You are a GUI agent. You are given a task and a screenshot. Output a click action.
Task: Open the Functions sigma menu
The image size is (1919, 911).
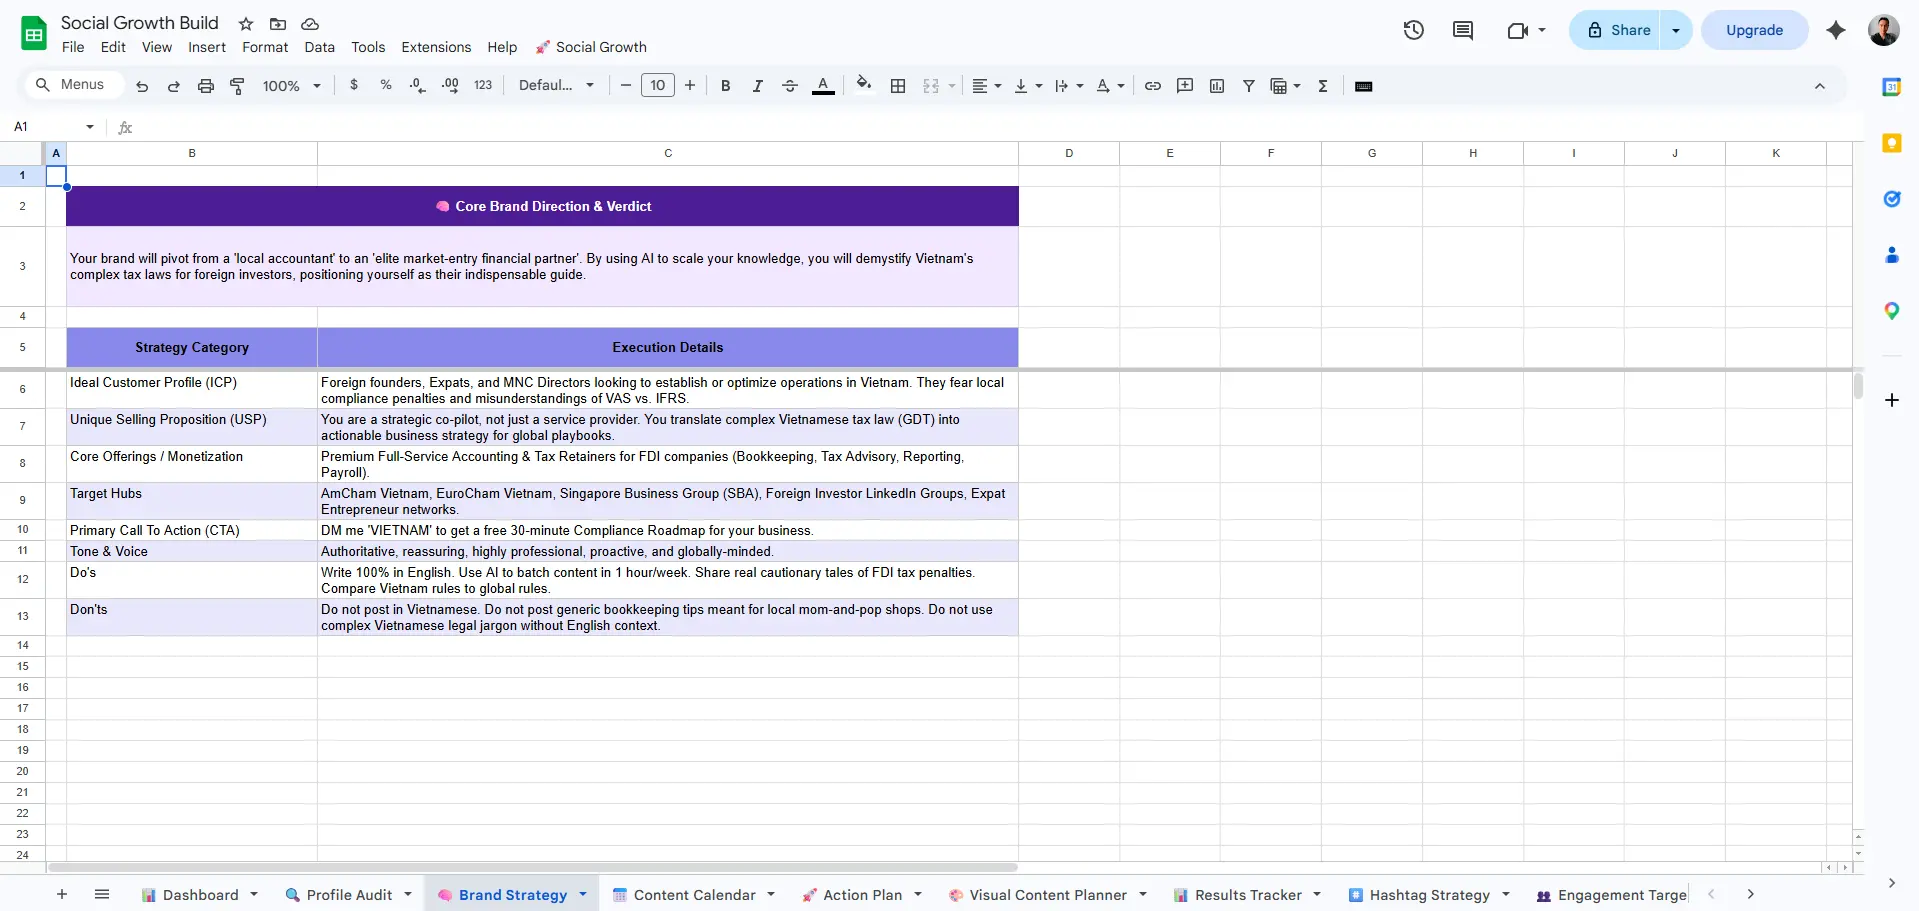pos(1323,86)
